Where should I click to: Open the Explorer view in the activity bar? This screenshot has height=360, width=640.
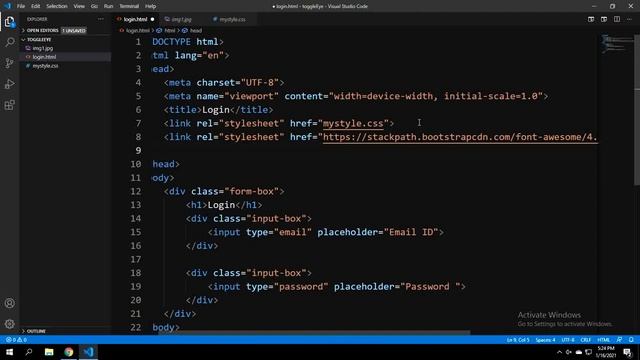pos(9,22)
